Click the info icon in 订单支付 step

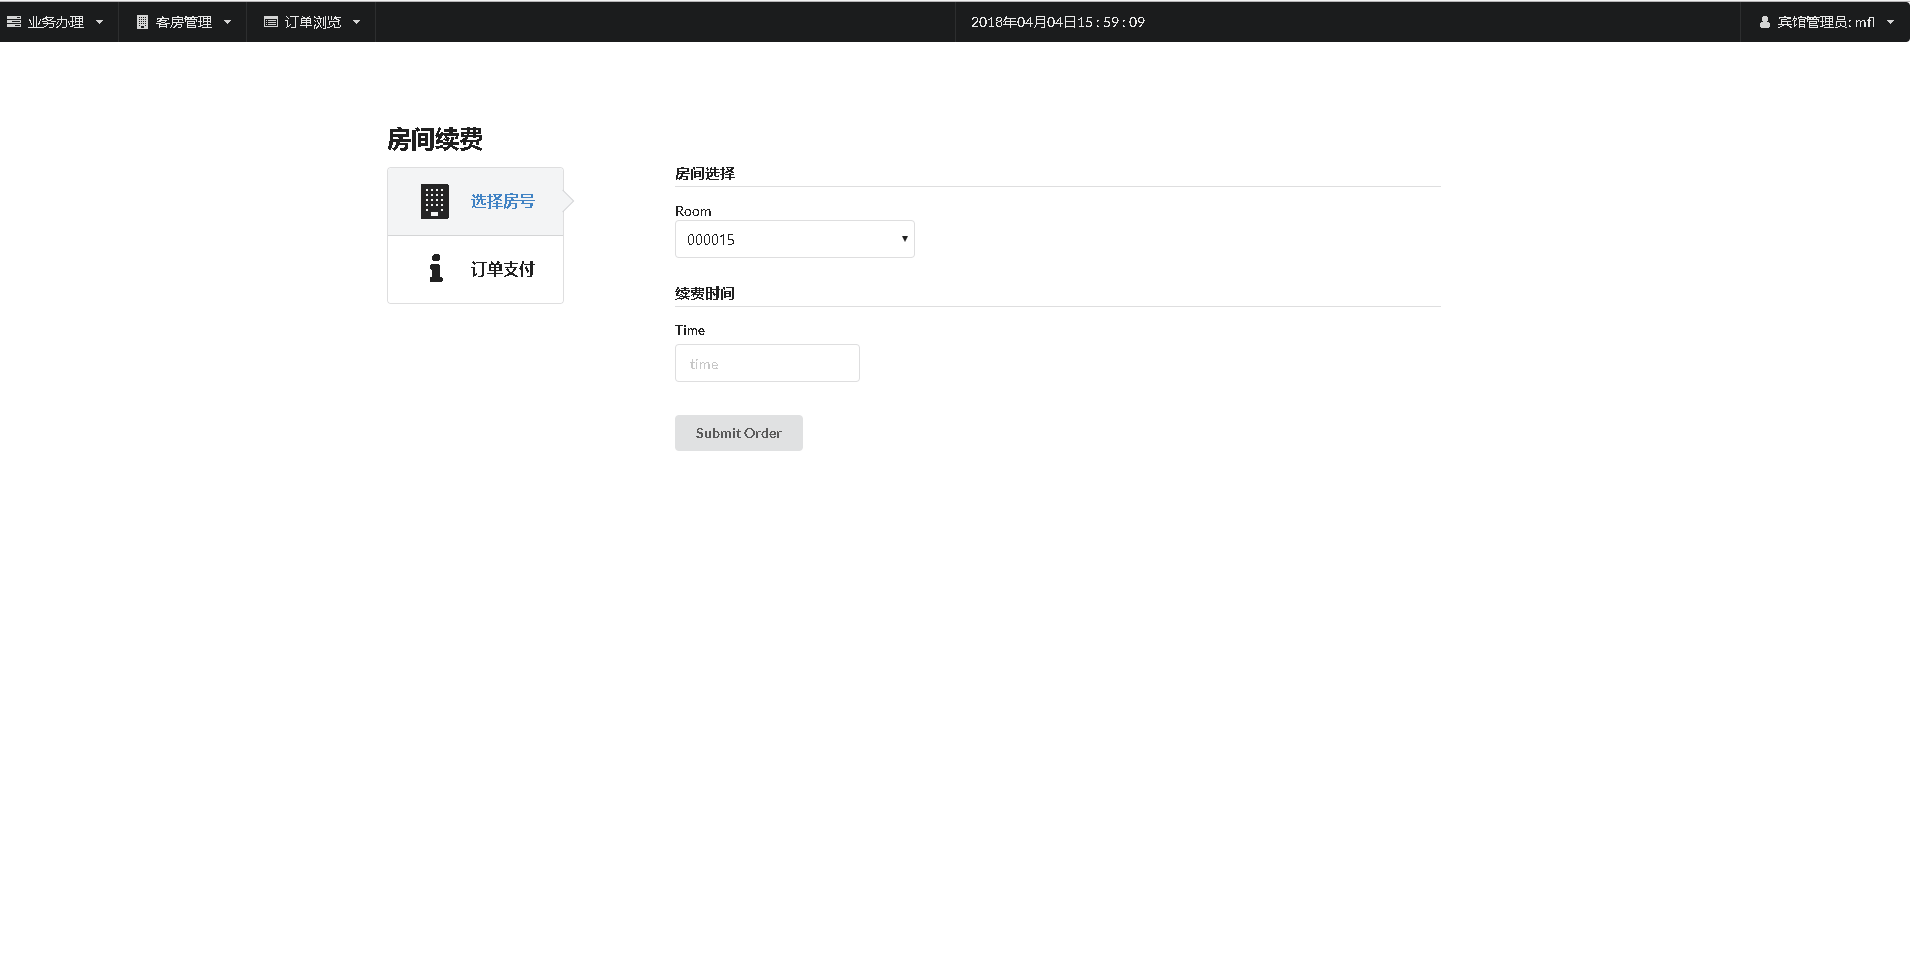(436, 268)
